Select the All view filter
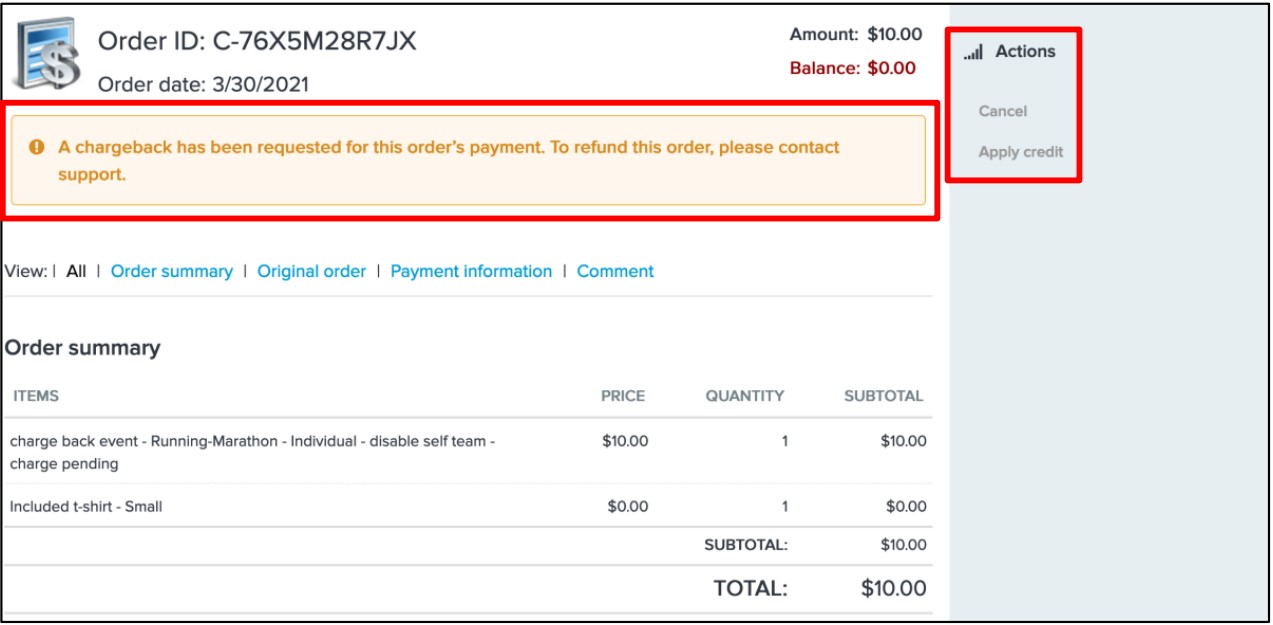Screen dimensions: 1273x625 [x=76, y=271]
